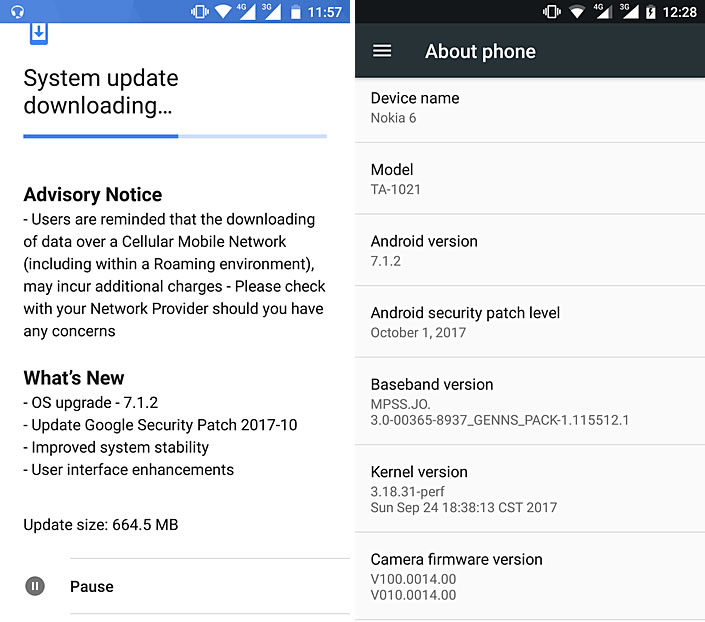Select the Baseband version entry
705x622 pixels.
(530, 401)
